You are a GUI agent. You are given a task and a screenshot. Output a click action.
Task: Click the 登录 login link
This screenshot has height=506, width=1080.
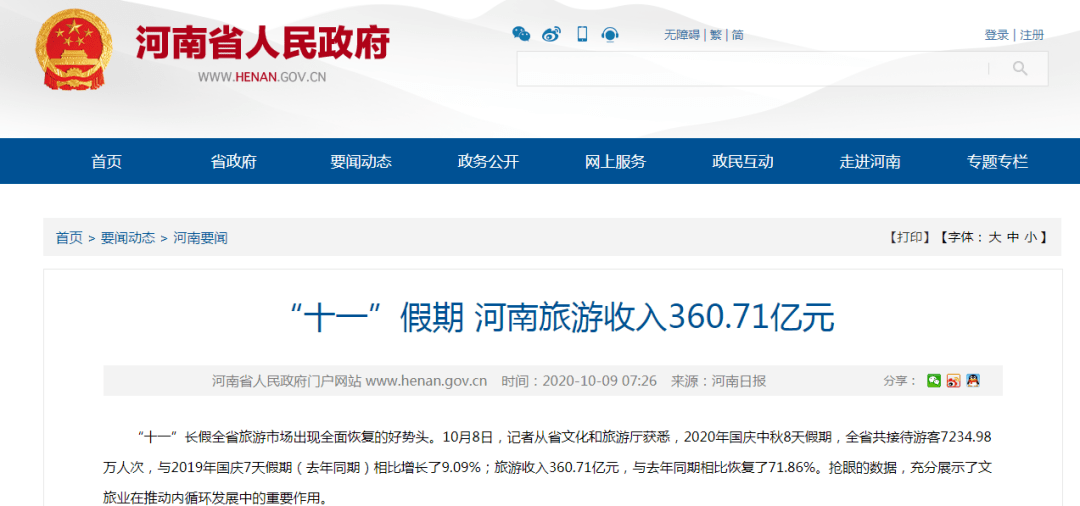point(997,35)
